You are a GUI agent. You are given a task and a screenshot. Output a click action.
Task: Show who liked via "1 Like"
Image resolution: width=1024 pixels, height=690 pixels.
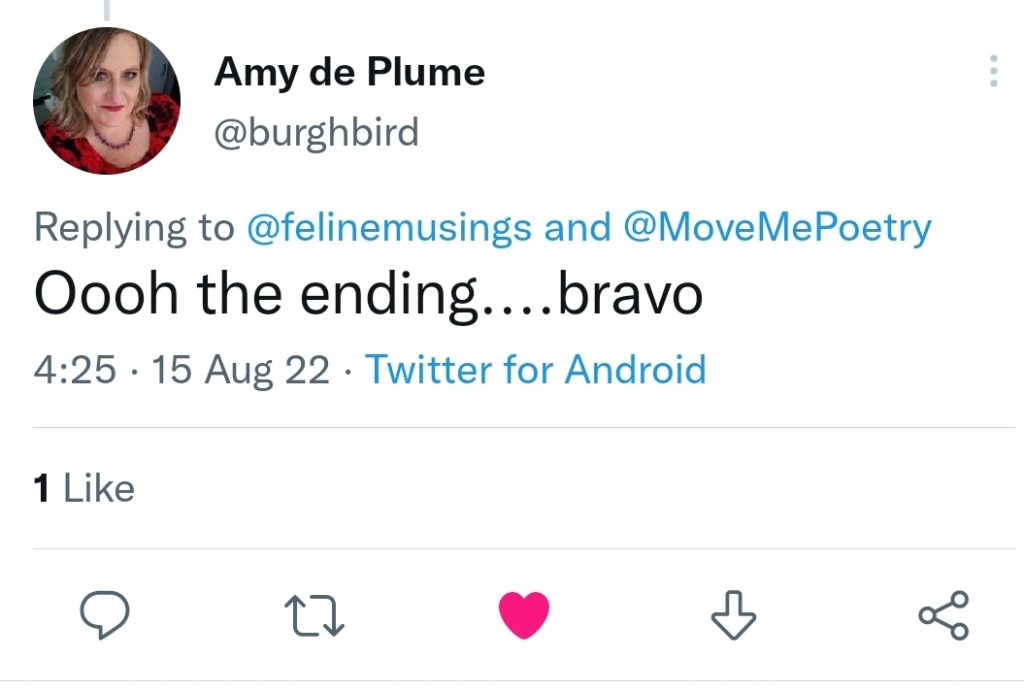tap(84, 488)
